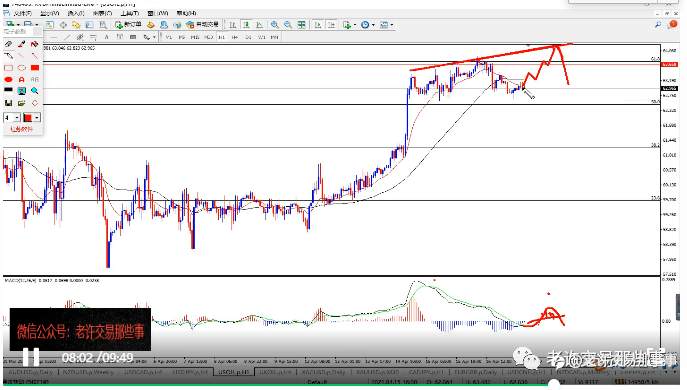687x390 pixels.
Task: Click the New Order button
Action: (128, 25)
